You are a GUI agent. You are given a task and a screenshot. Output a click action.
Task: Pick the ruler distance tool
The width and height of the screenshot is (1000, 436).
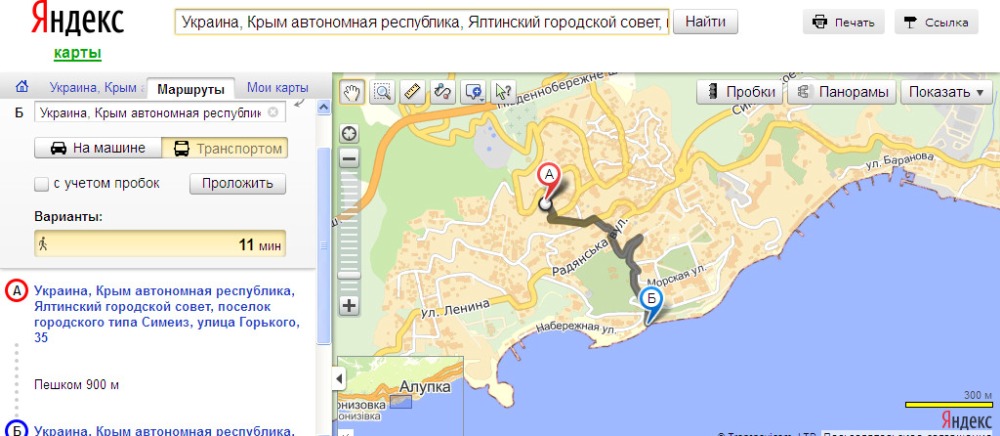point(412,92)
